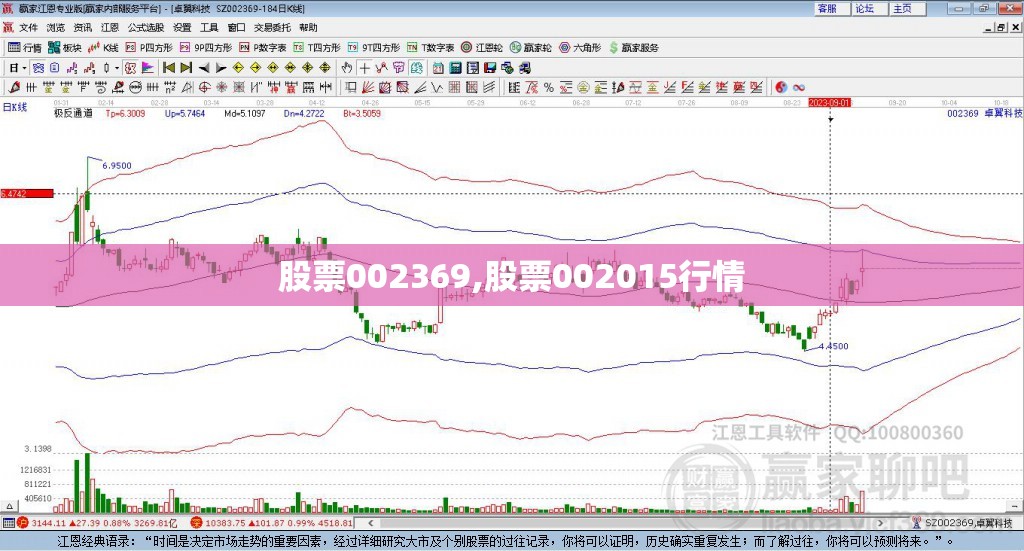
Task: Click the Bt=3.5059 indicator value
Action: pyautogui.click(x=362, y=113)
